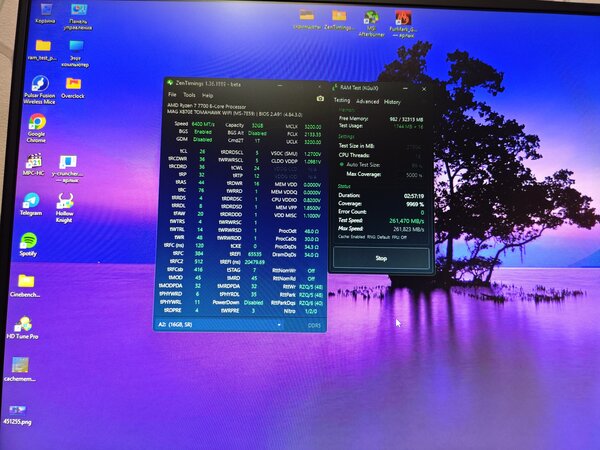600x450 pixels.
Task: Select the tRFC 384 value
Action: click(199, 253)
